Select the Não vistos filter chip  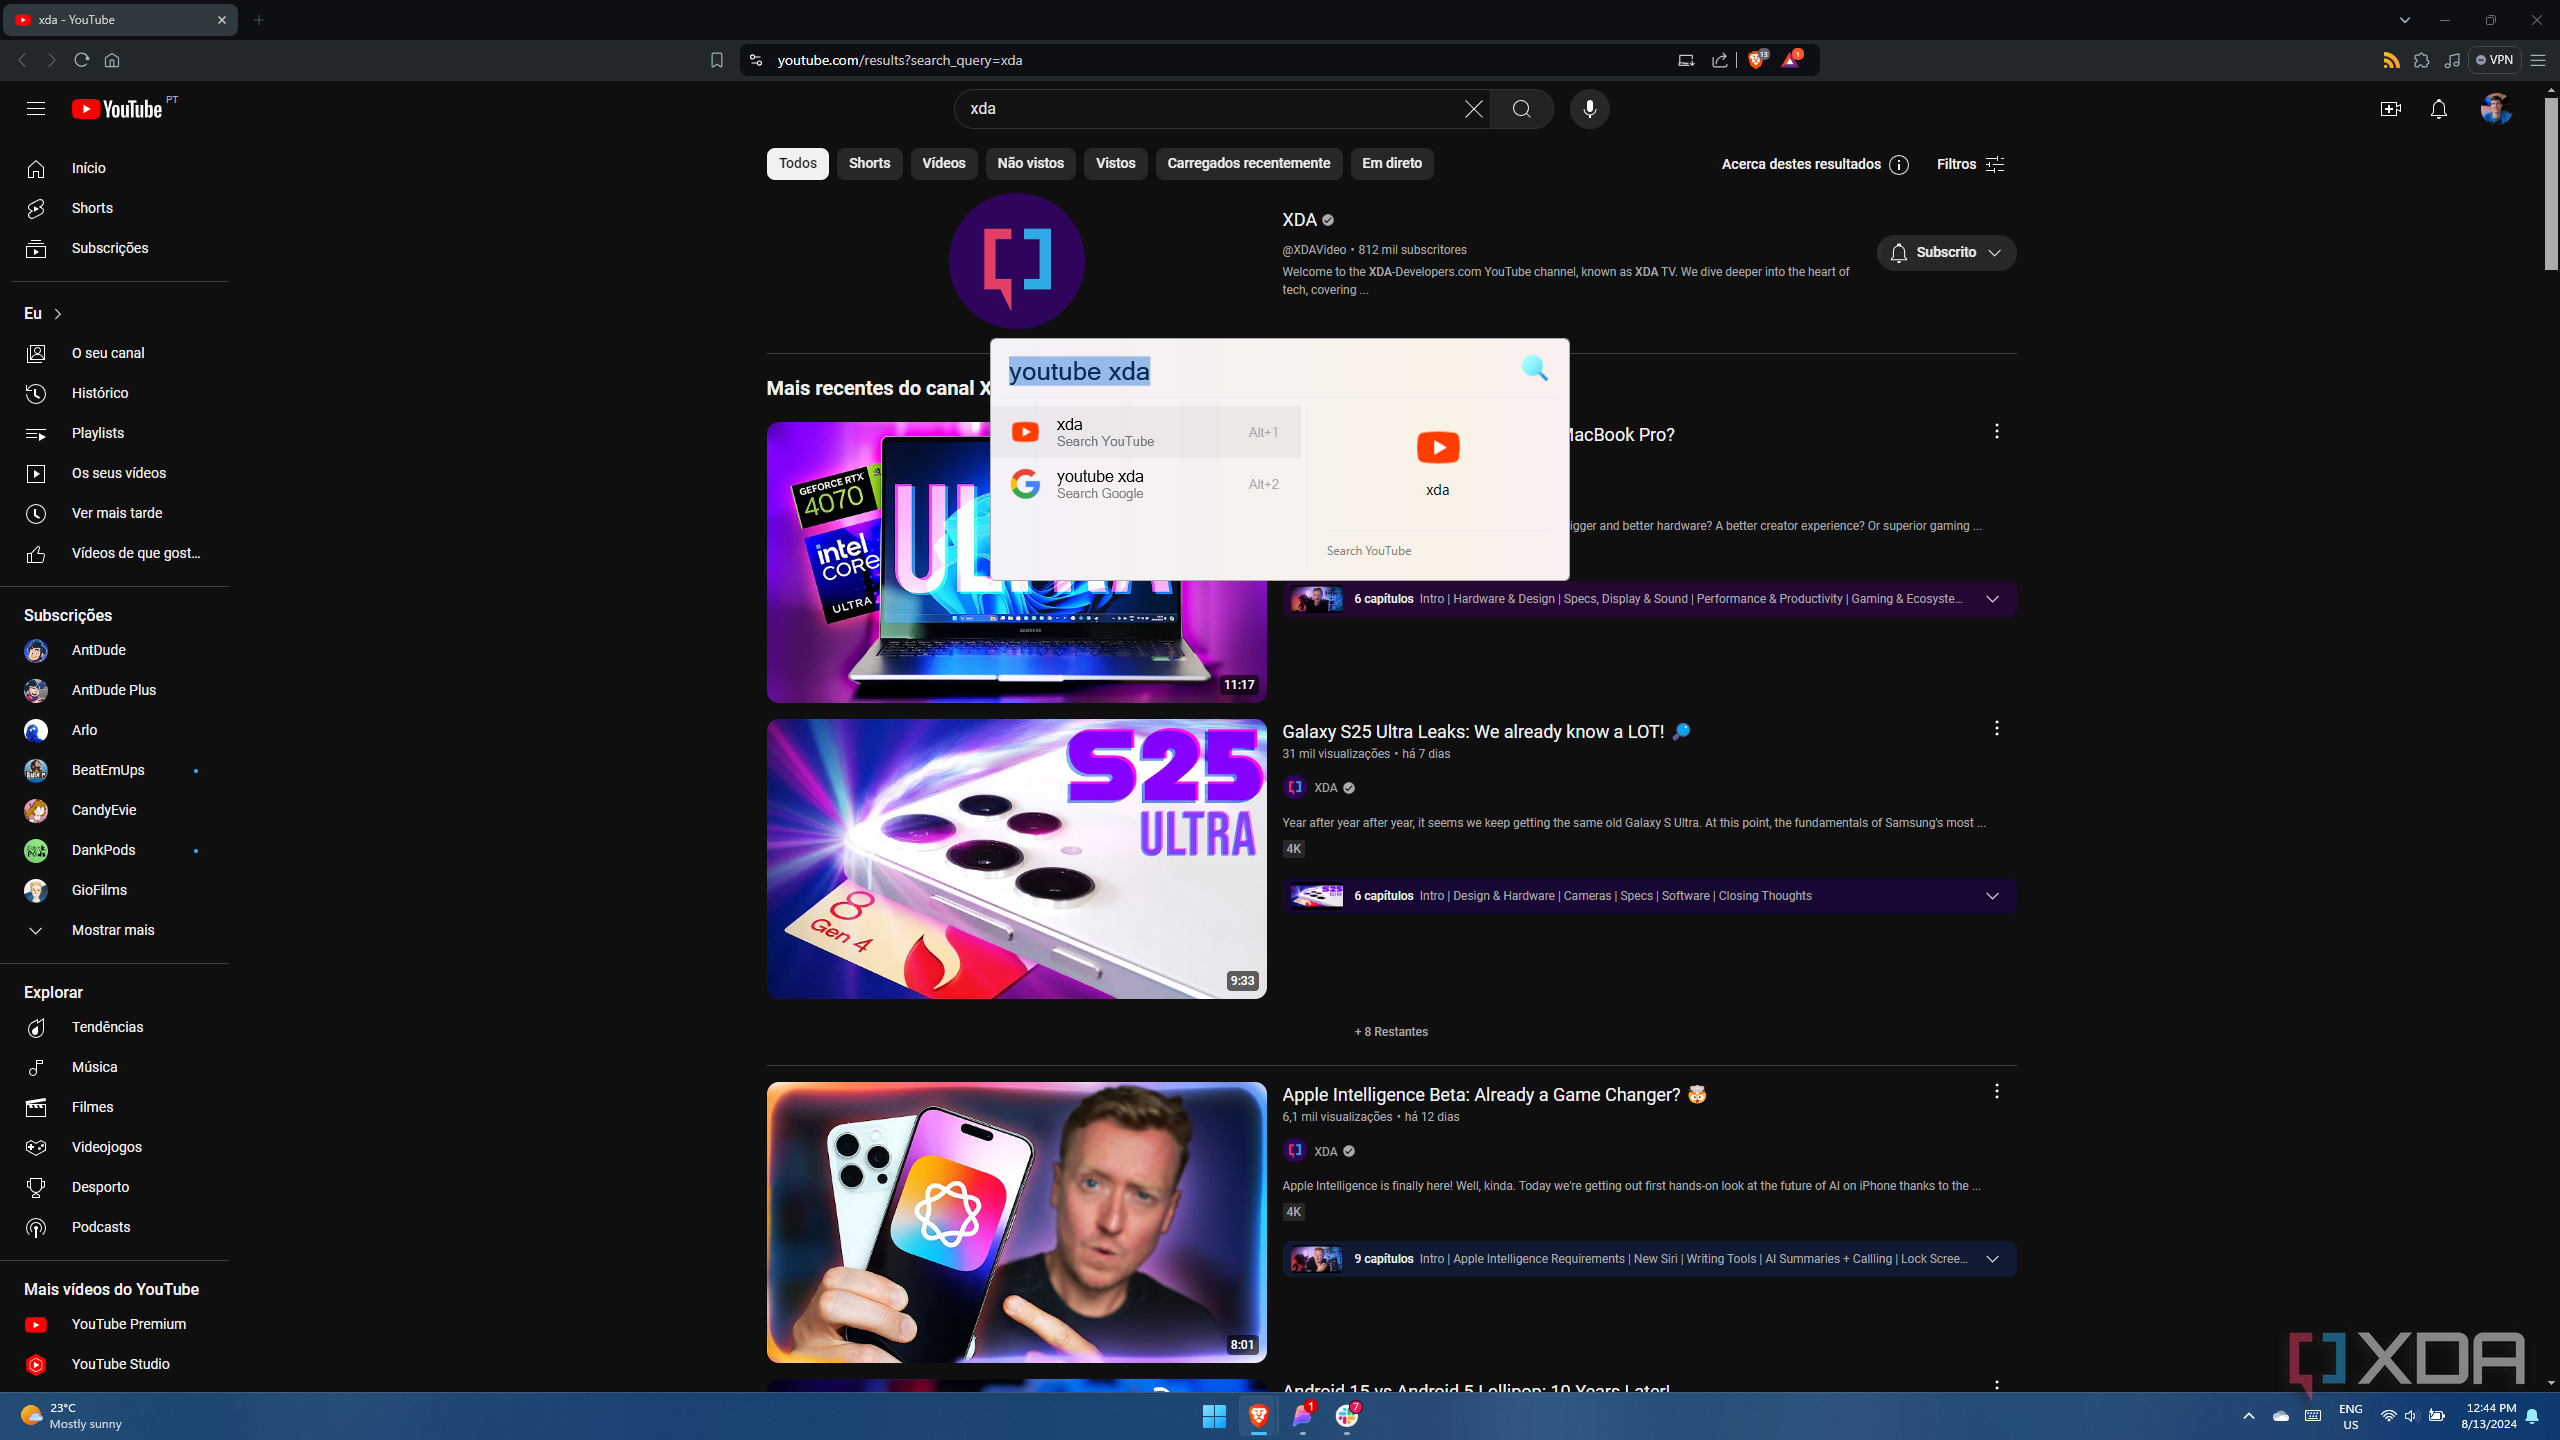(x=1030, y=164)
